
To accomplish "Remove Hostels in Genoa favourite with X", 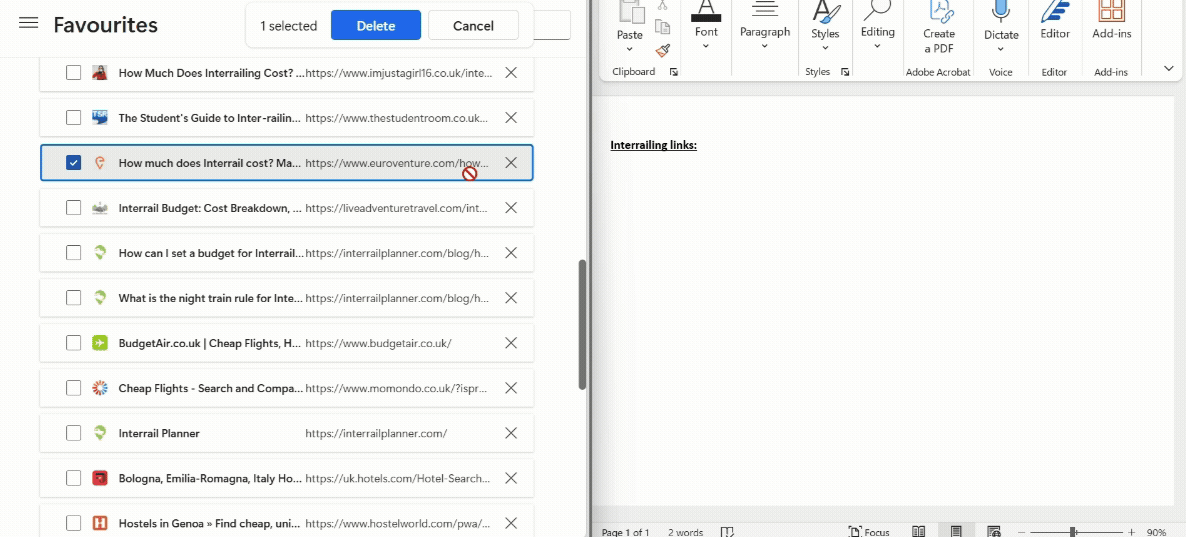I will pos(511,523).
